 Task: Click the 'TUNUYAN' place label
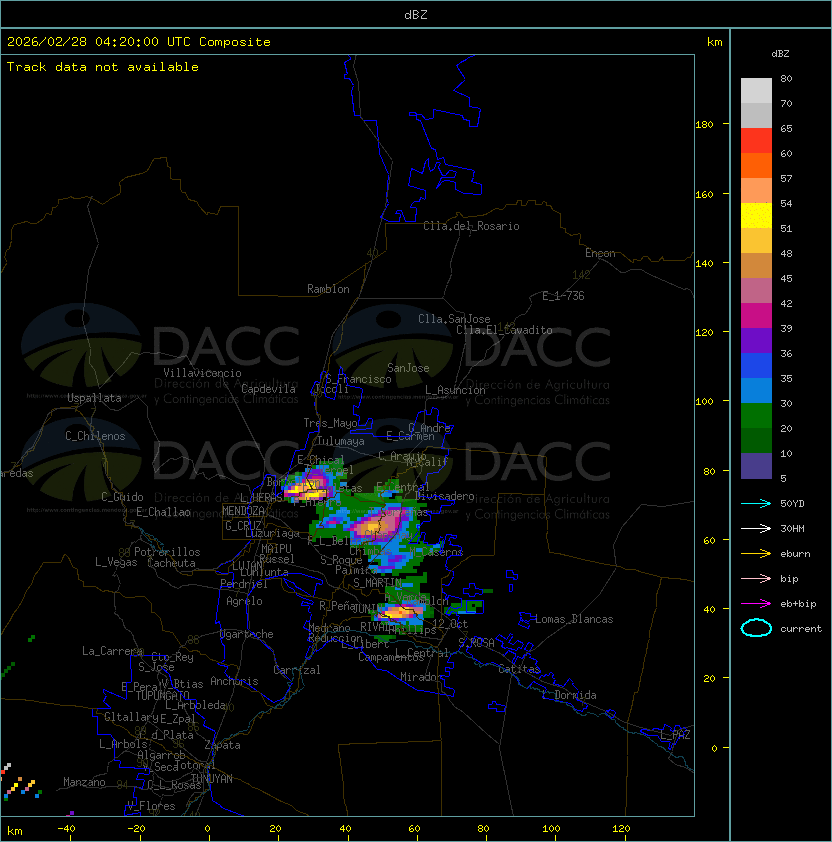coord(212,779)
